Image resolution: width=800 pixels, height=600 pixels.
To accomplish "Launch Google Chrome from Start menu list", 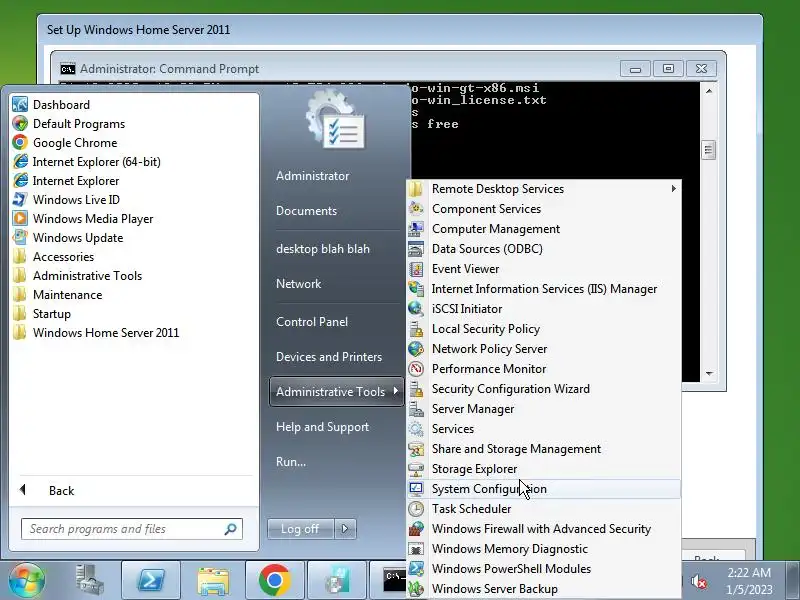I will (20, 142).
